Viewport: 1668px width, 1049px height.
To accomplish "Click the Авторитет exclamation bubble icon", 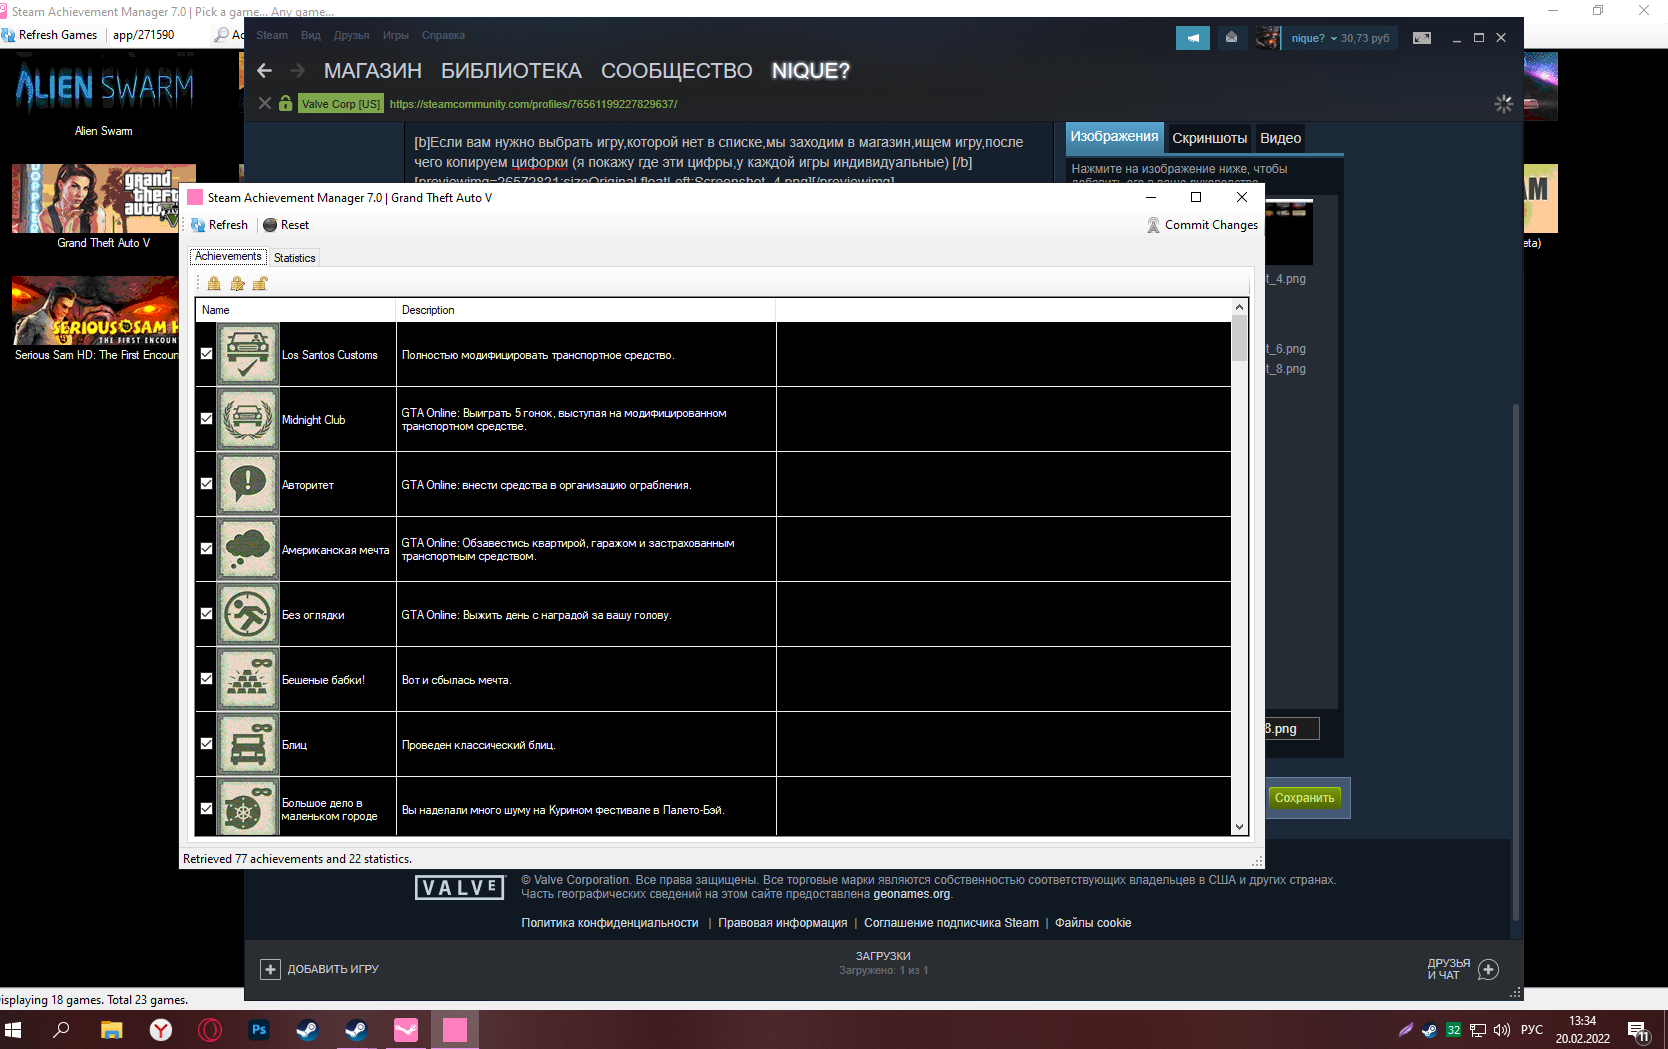I will tap(248, 484).
